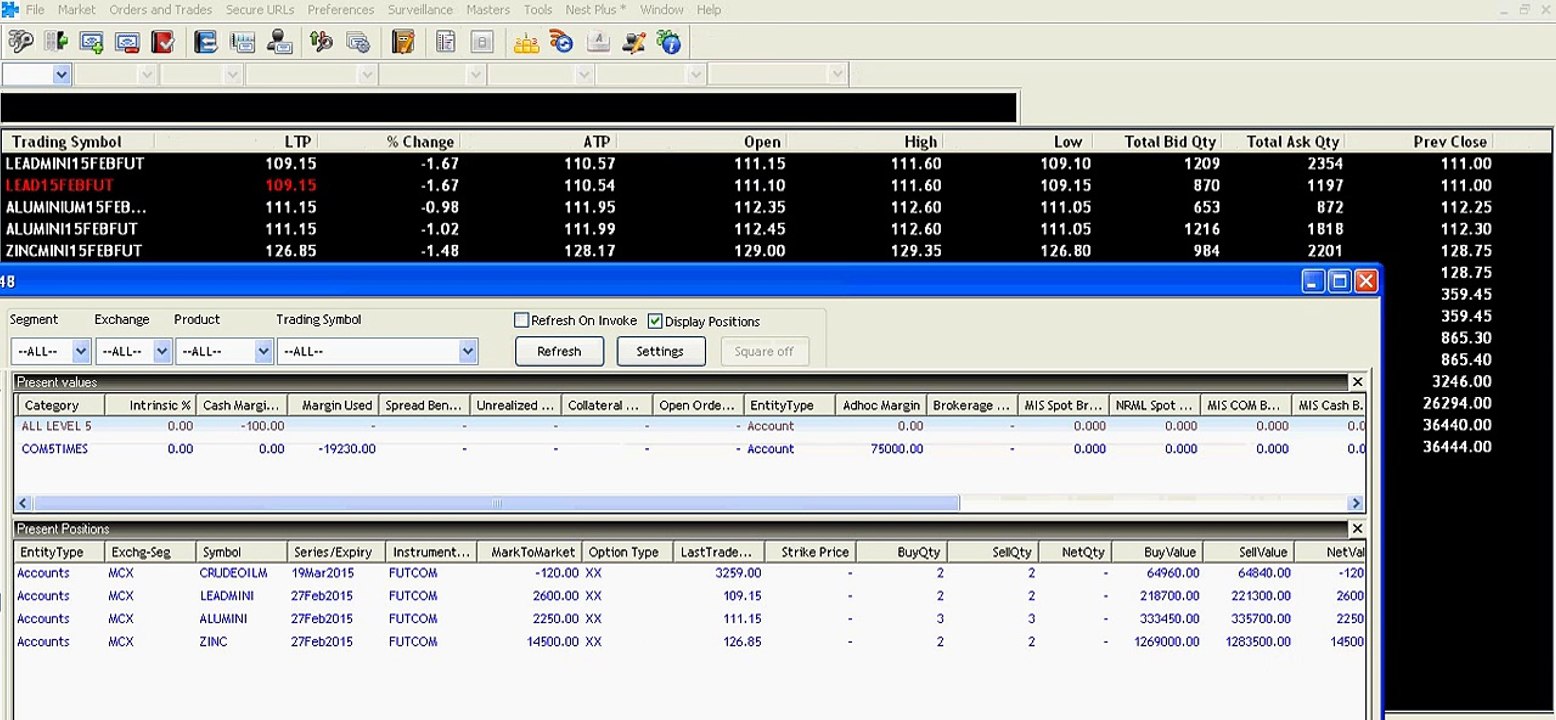Click the red-minus remove market watch icon
This screenshot has height=720, width=1556.
click(x=127, y=42)
